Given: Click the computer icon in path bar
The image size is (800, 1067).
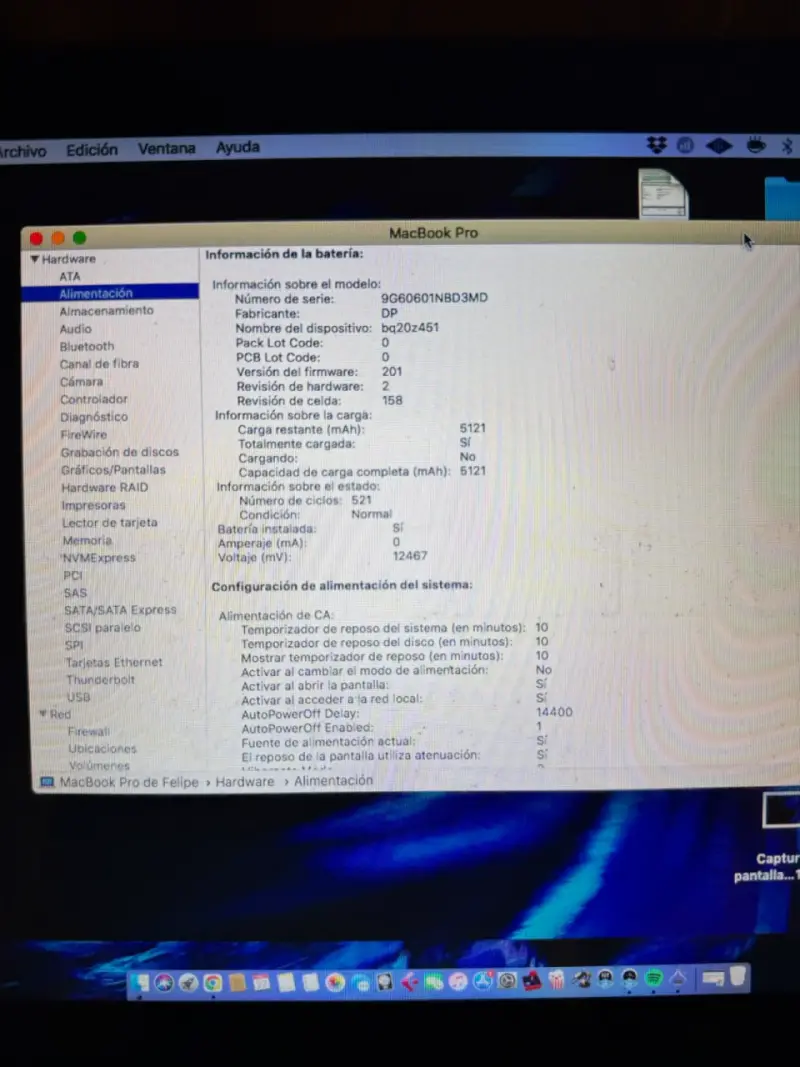Looking at the screenshot, I should point(47,783).
